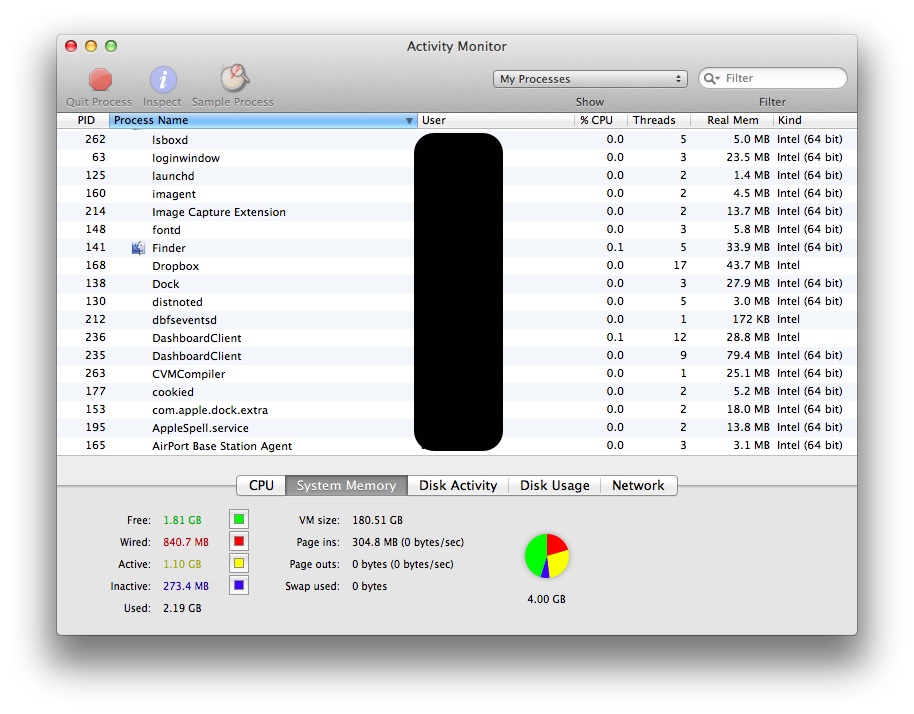
Task: Select the AirPort Base Station Agent row
Action: (457, 446)
